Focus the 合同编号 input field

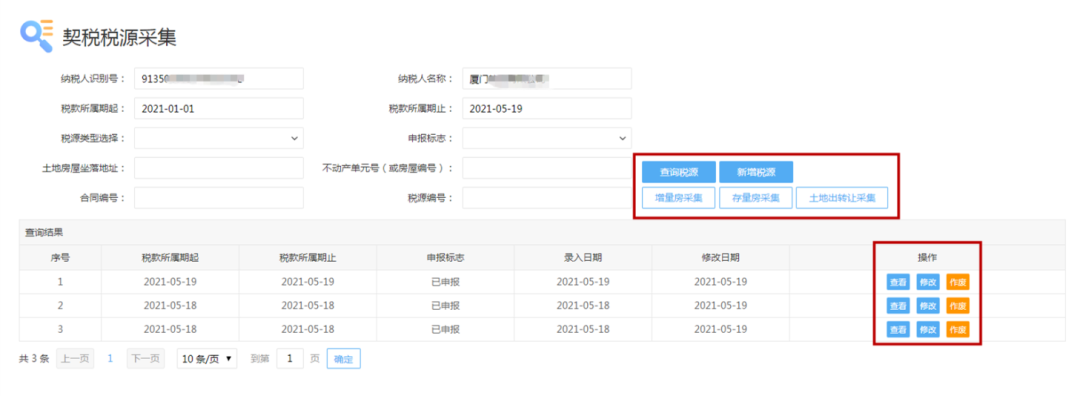[219, 198]
